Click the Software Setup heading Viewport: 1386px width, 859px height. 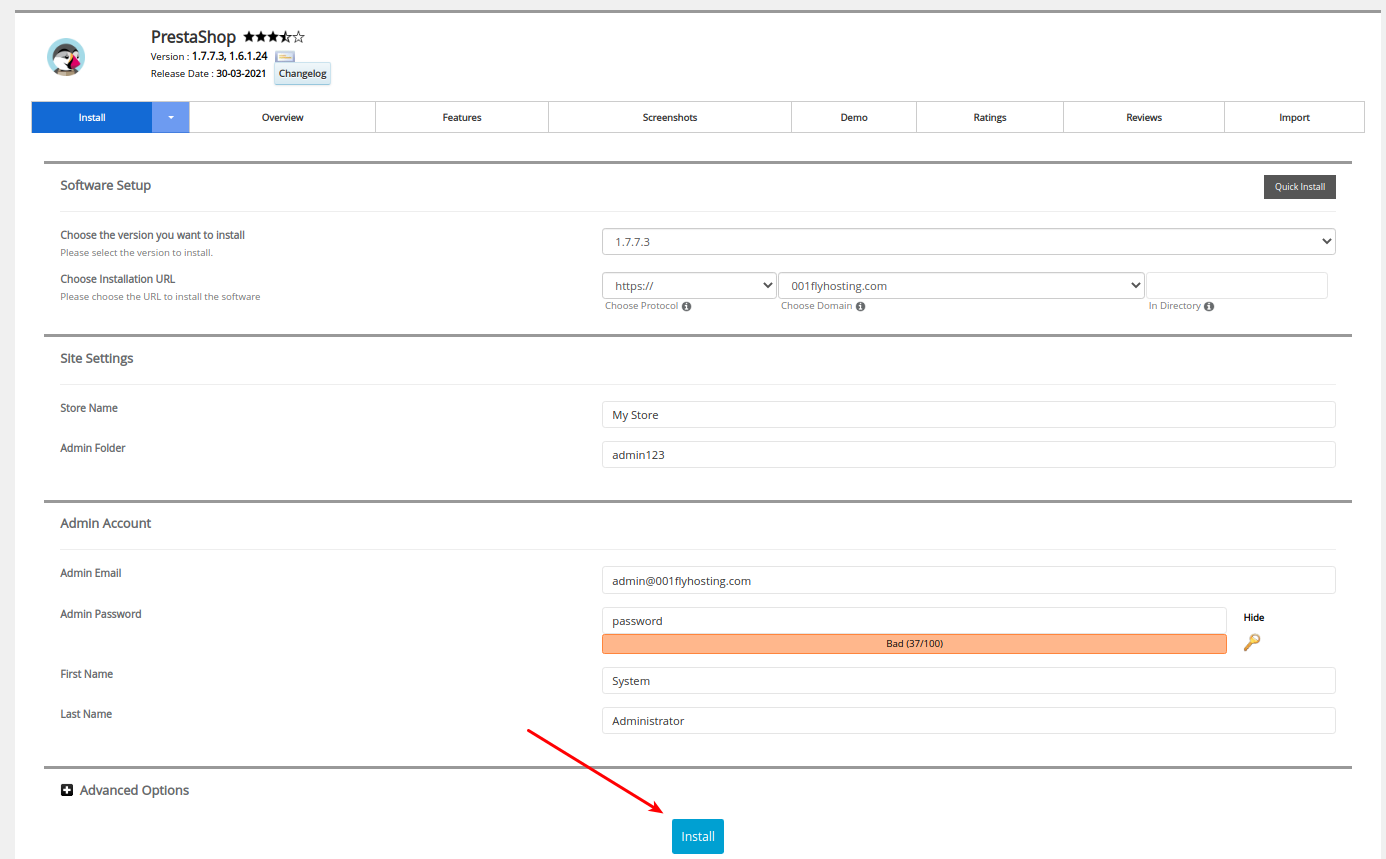click(x=106, y=185)
